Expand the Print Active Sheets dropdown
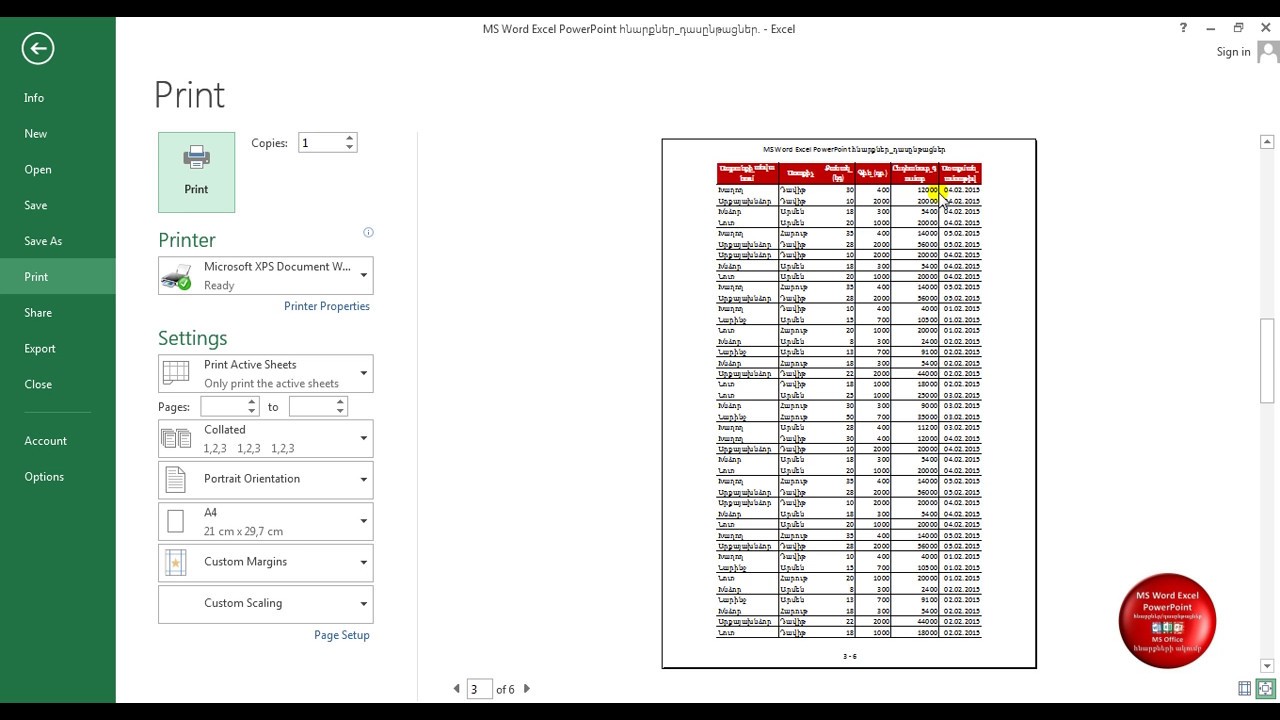Screen dimensions: 1280x720 tap(265, 373)
